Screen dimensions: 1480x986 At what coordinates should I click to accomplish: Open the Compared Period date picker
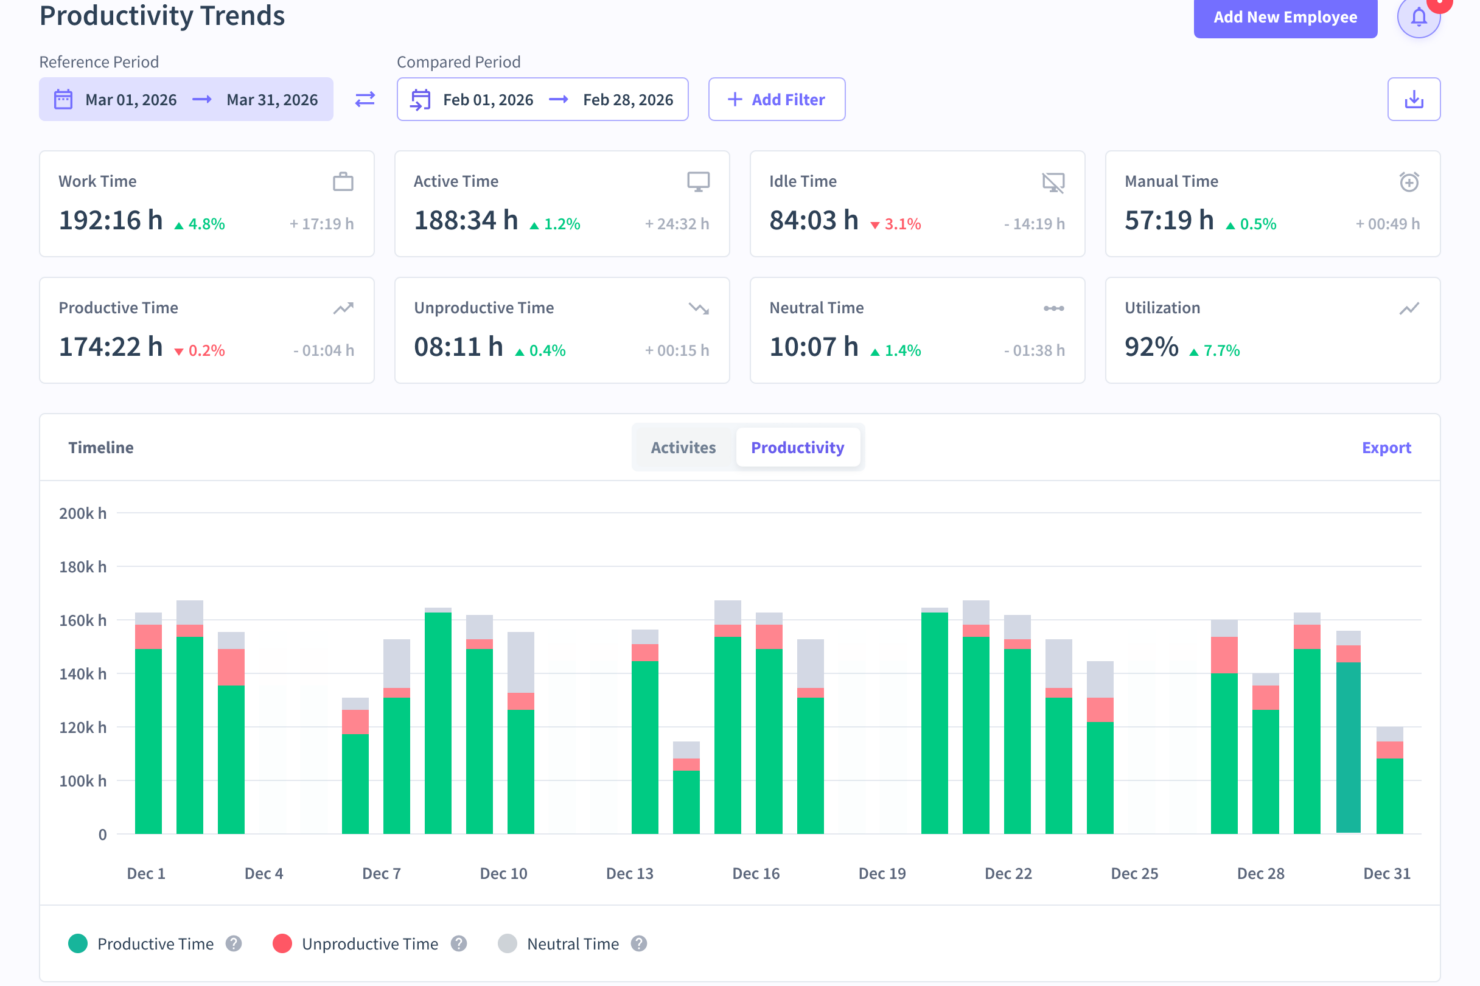click(x=542, y=99)
